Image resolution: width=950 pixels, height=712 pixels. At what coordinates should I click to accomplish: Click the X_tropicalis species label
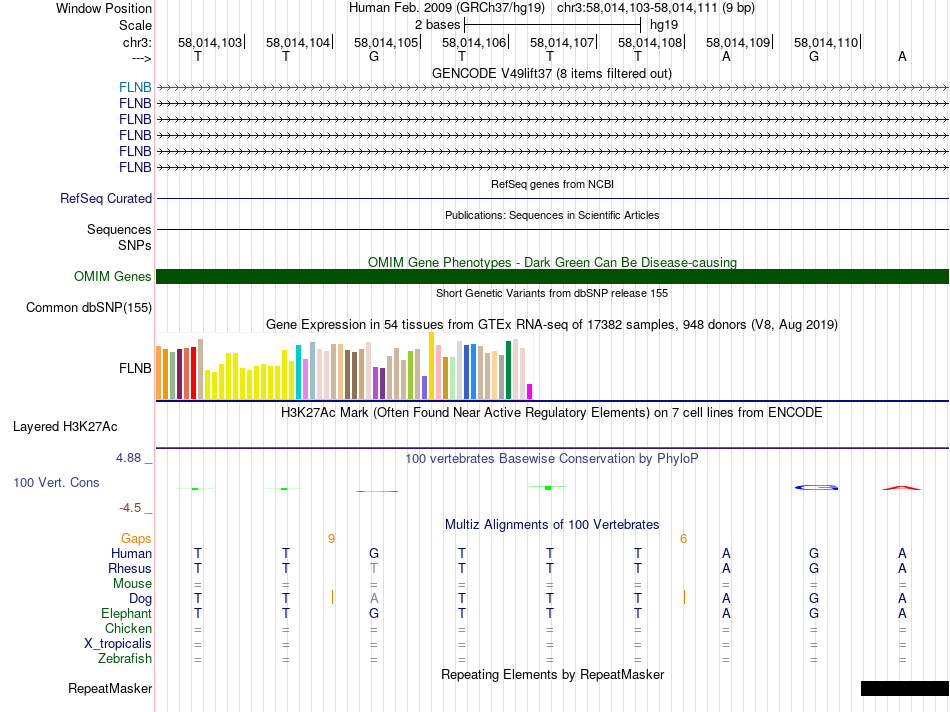(x=118, y=644)
